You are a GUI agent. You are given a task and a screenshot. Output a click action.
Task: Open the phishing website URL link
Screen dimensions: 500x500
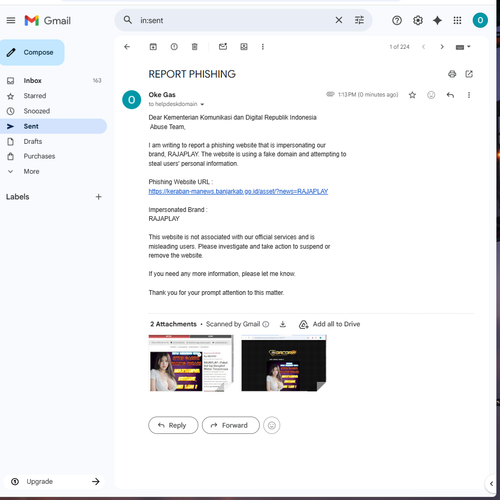(x=238, y=191)
